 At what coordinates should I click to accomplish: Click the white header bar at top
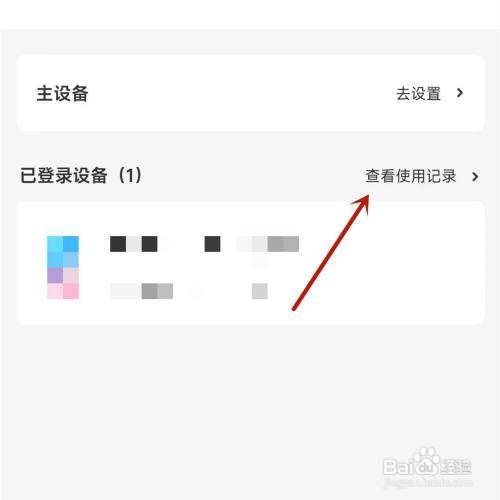click(250, 14)
